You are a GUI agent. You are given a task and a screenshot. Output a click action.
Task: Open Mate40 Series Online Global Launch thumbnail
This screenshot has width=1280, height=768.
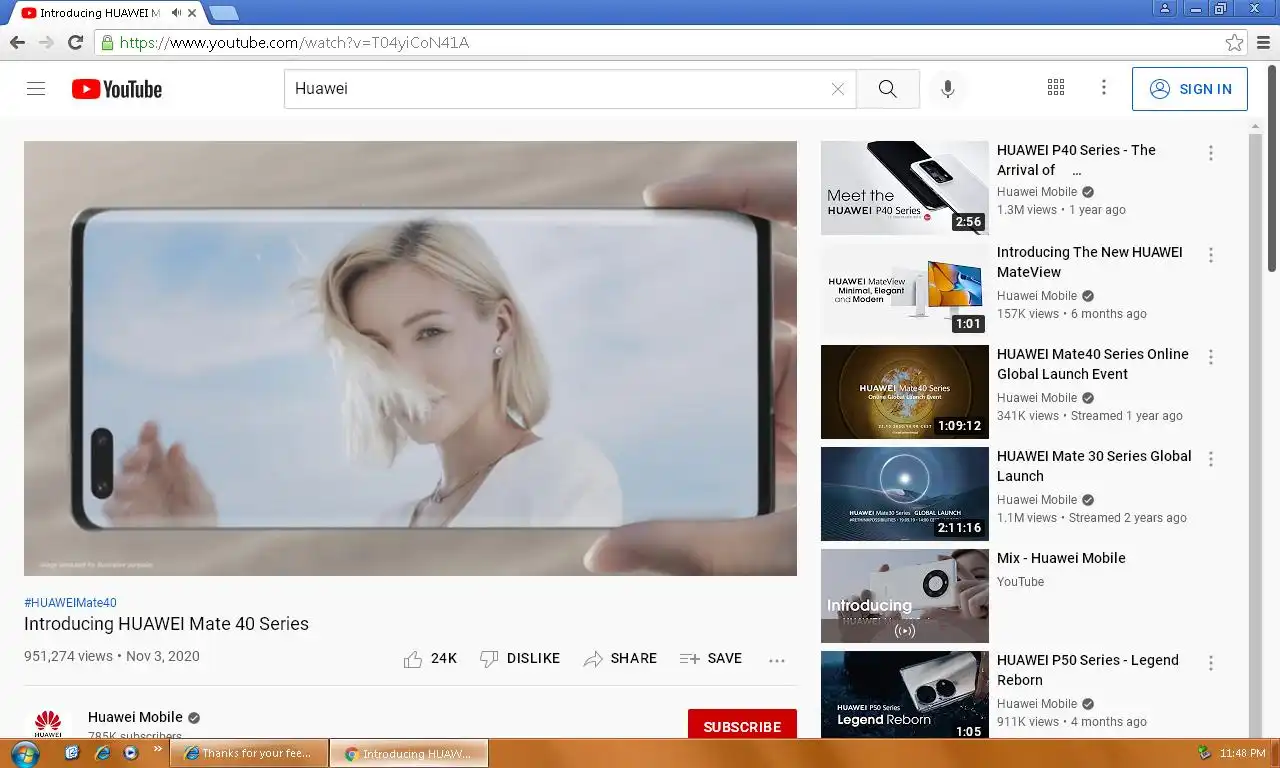click(x=904, y=392)
